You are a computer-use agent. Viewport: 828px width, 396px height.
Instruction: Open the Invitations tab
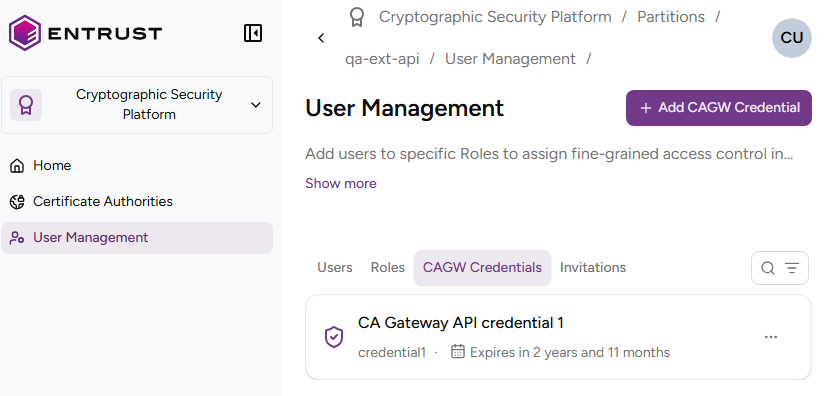(592, 268)
